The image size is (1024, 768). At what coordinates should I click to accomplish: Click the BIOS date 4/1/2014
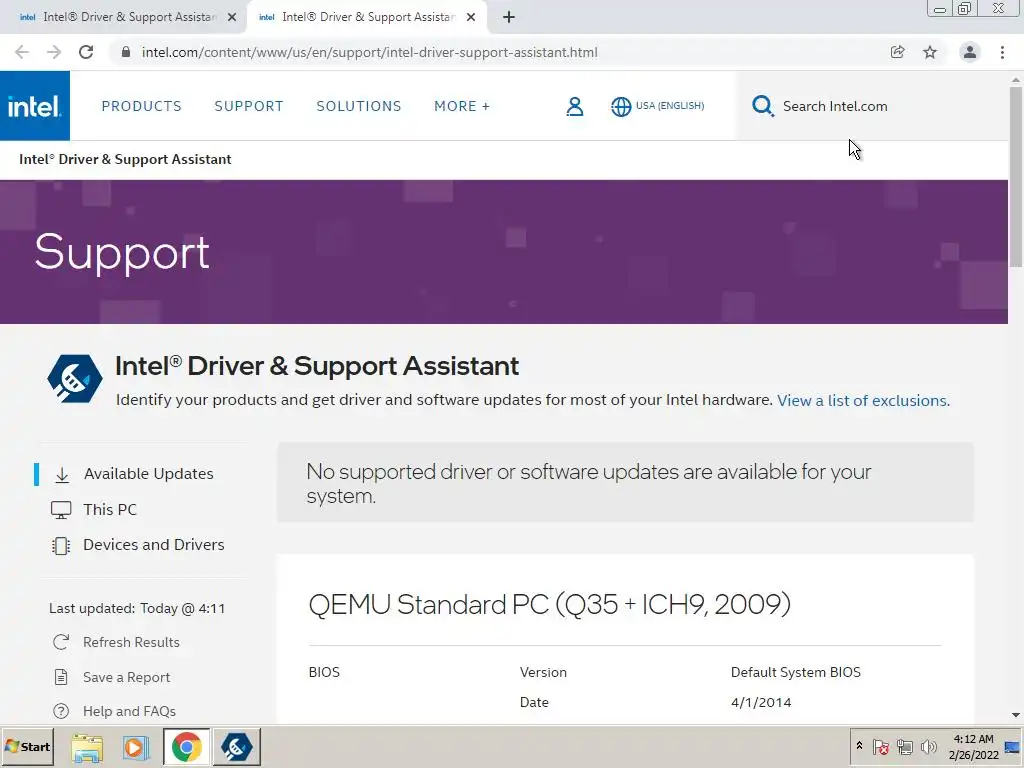[x=761, y=703]
